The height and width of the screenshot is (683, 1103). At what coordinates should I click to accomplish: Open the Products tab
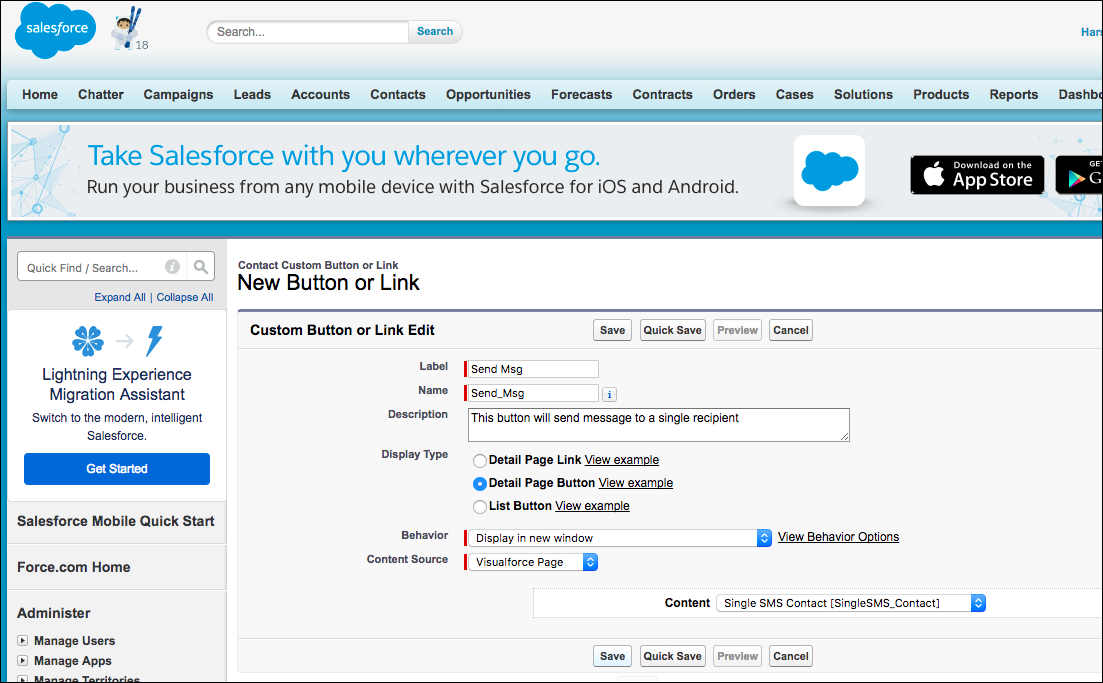[x=941, y=94]
